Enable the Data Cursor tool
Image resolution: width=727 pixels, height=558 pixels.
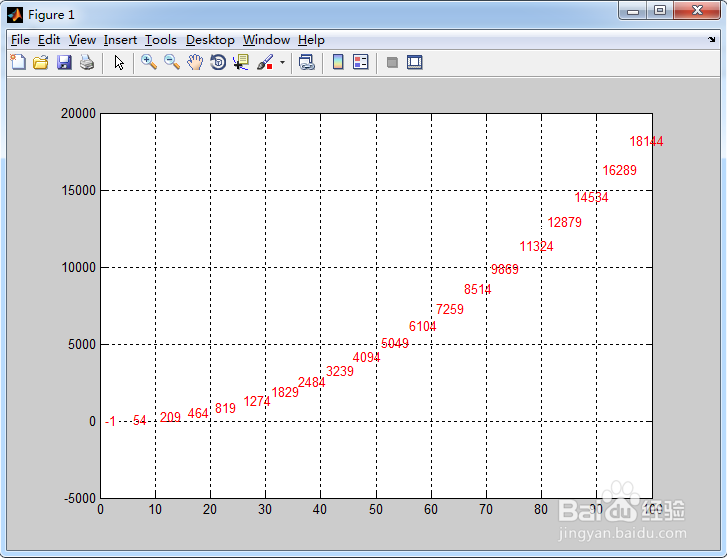click(x=241, y=62)
